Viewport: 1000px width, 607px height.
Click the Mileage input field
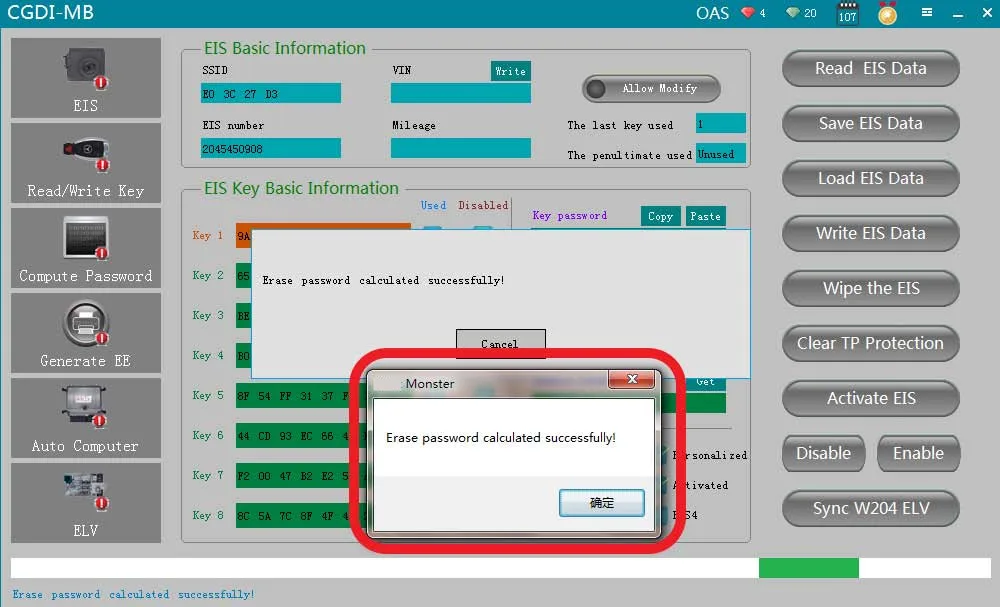tap(460, 149)
